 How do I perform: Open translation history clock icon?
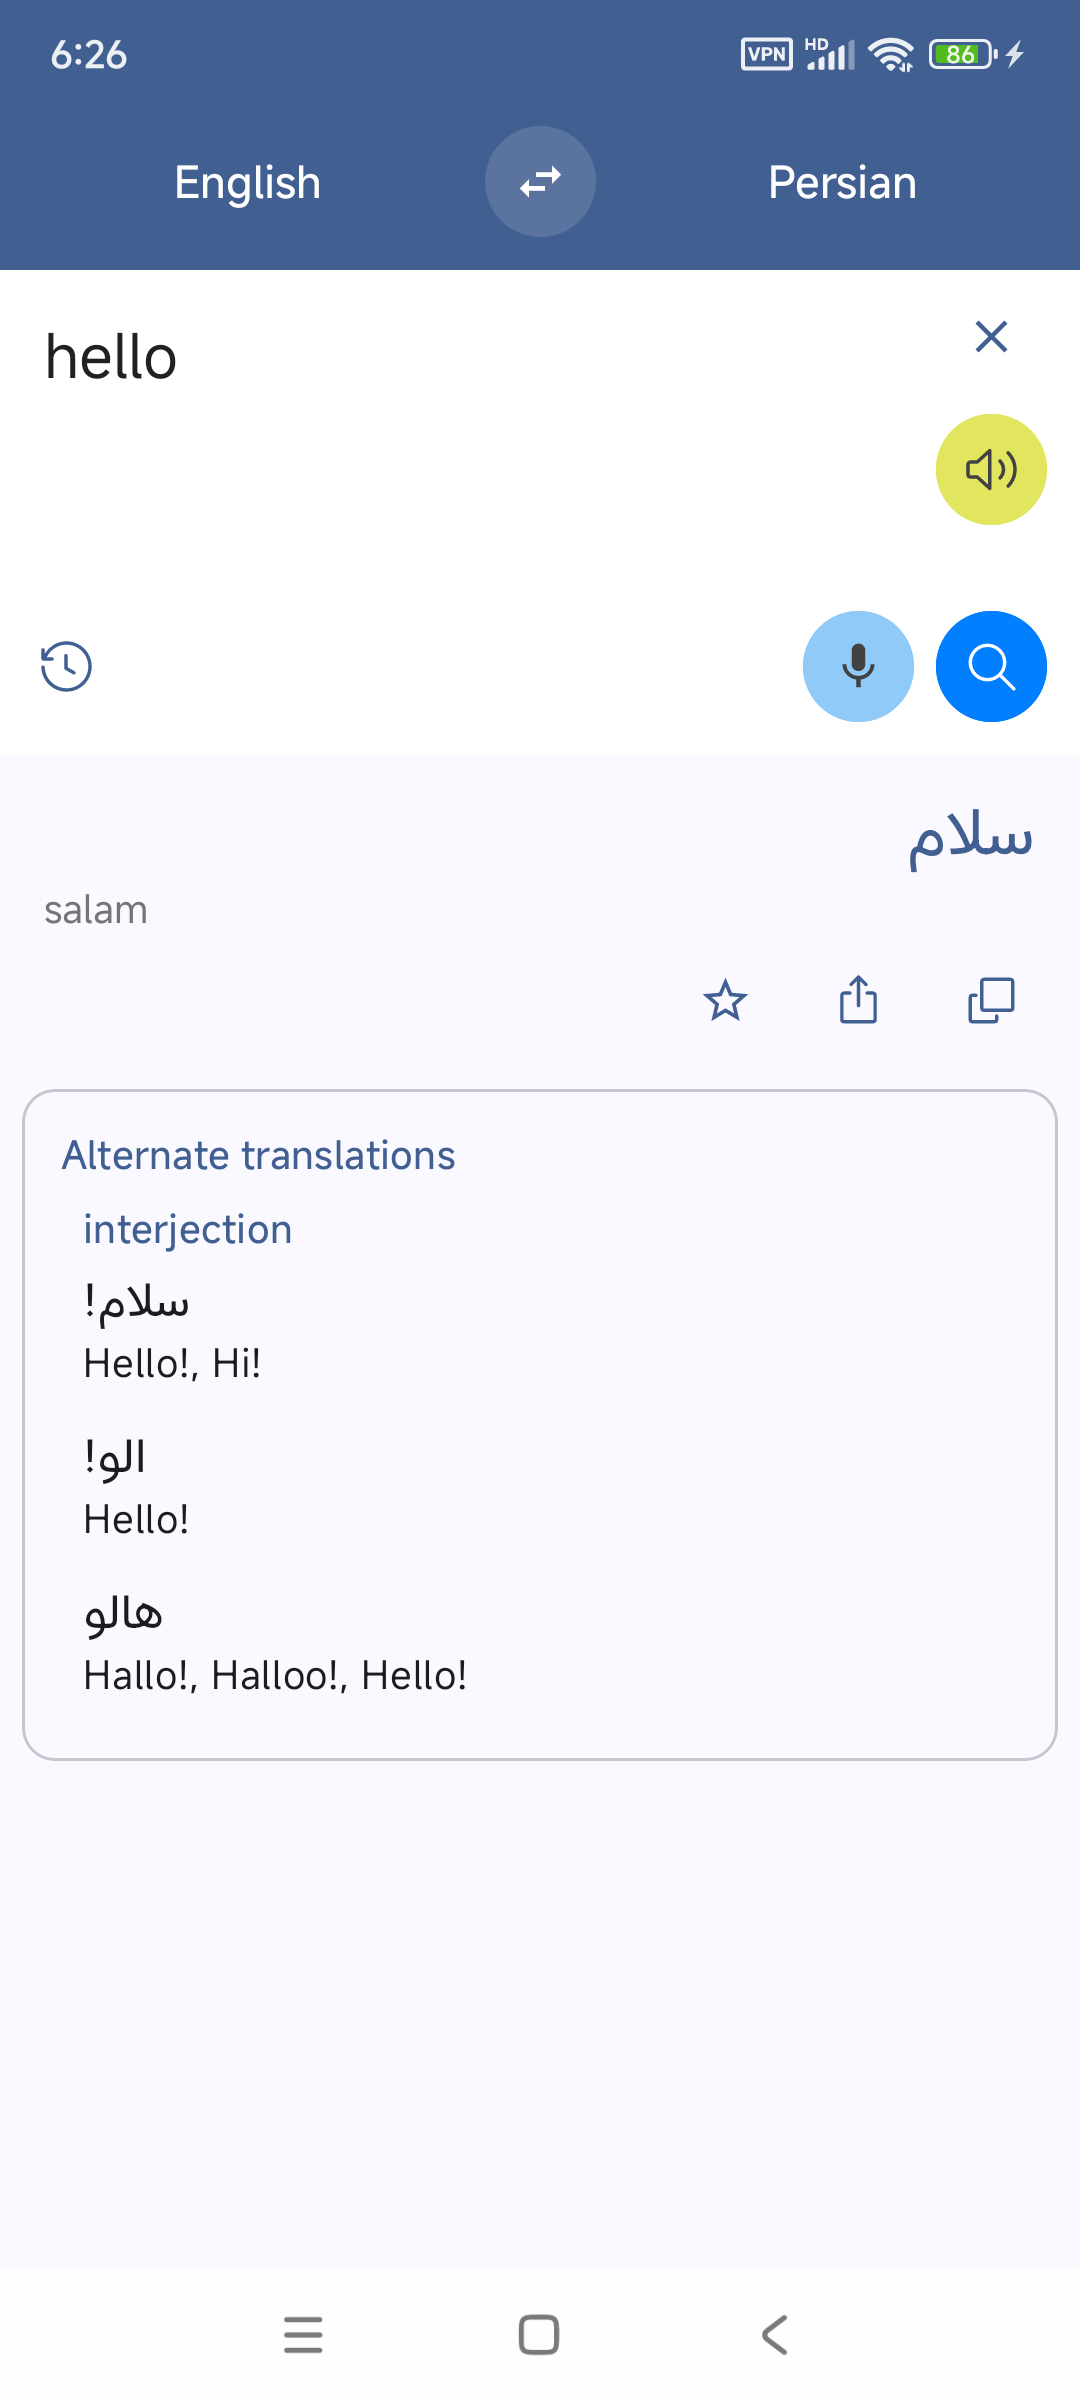(66, 666)
